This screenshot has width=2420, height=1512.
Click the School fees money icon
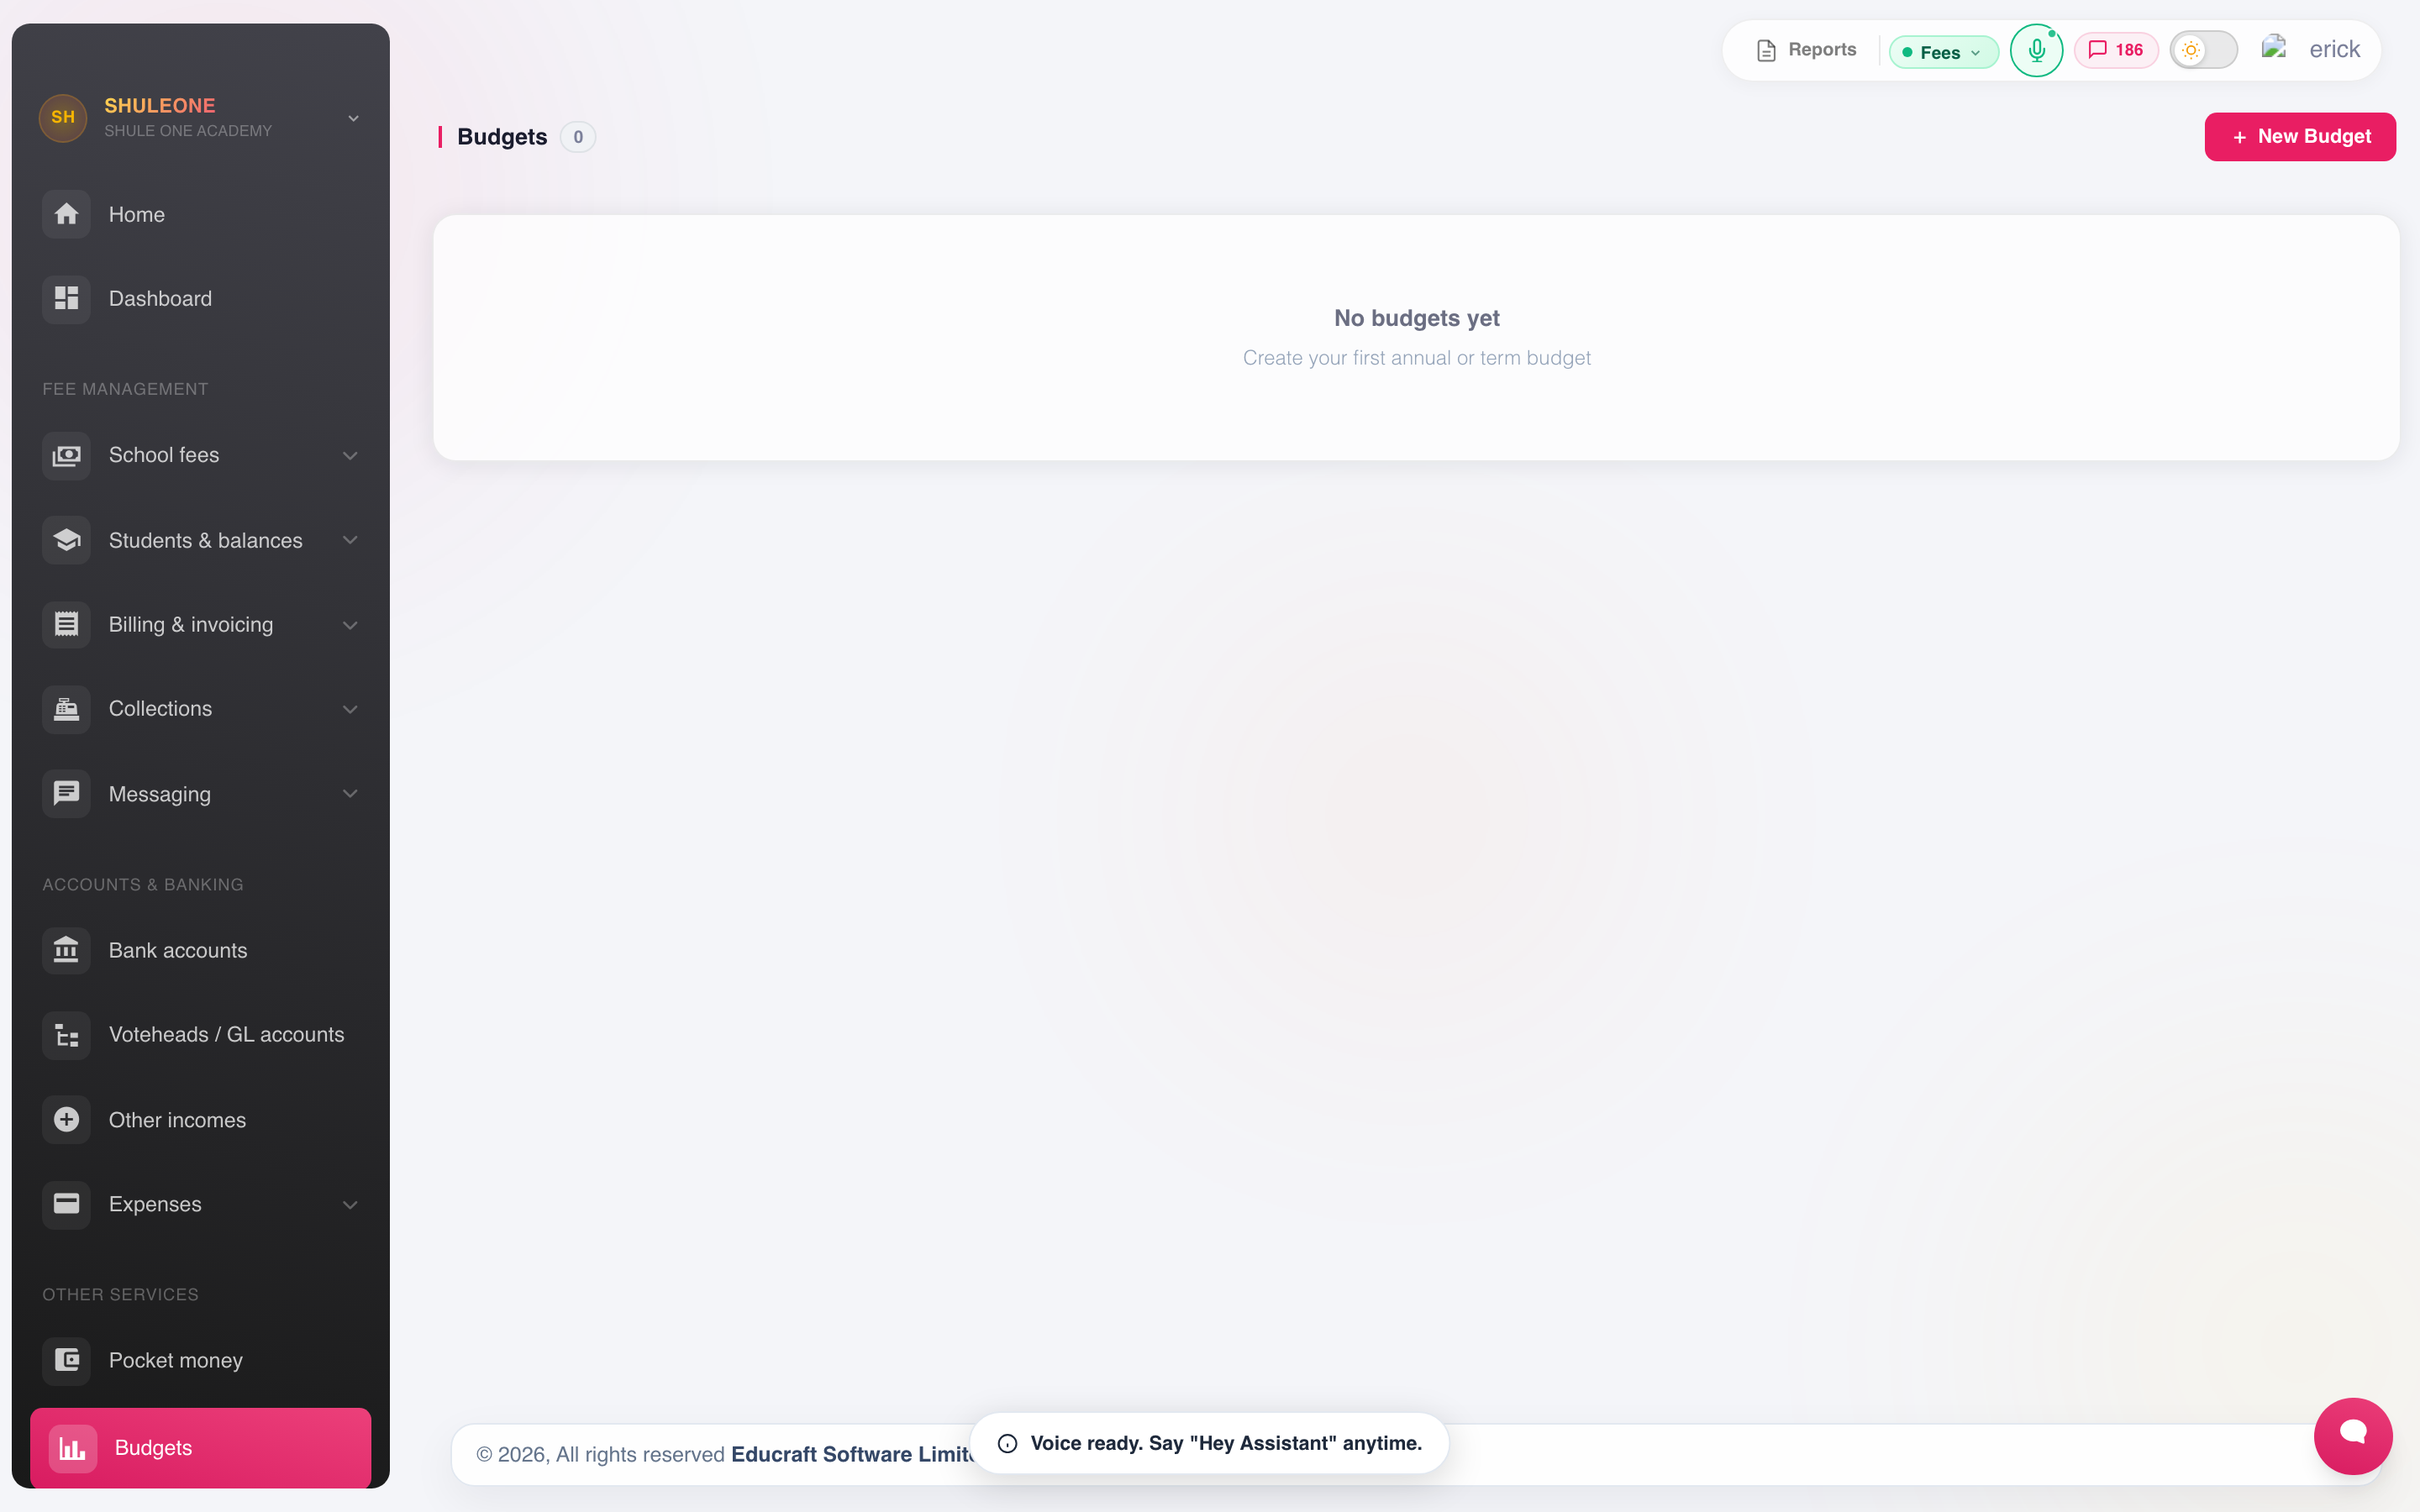(x=66, y=455)
